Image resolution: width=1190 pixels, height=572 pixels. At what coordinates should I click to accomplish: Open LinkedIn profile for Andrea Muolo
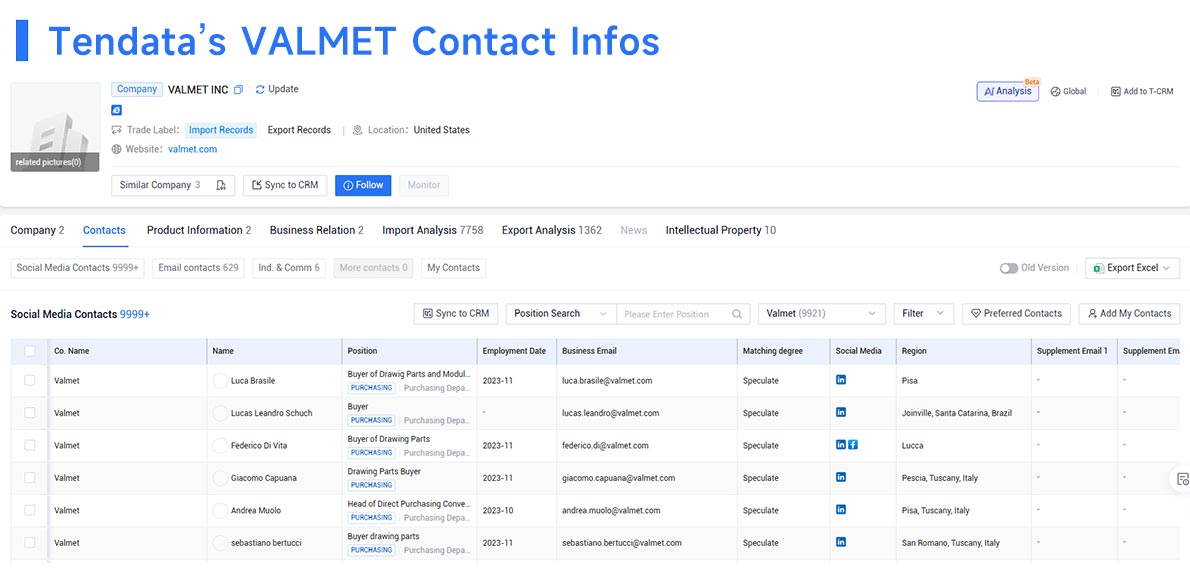click(x=841, y=510)
